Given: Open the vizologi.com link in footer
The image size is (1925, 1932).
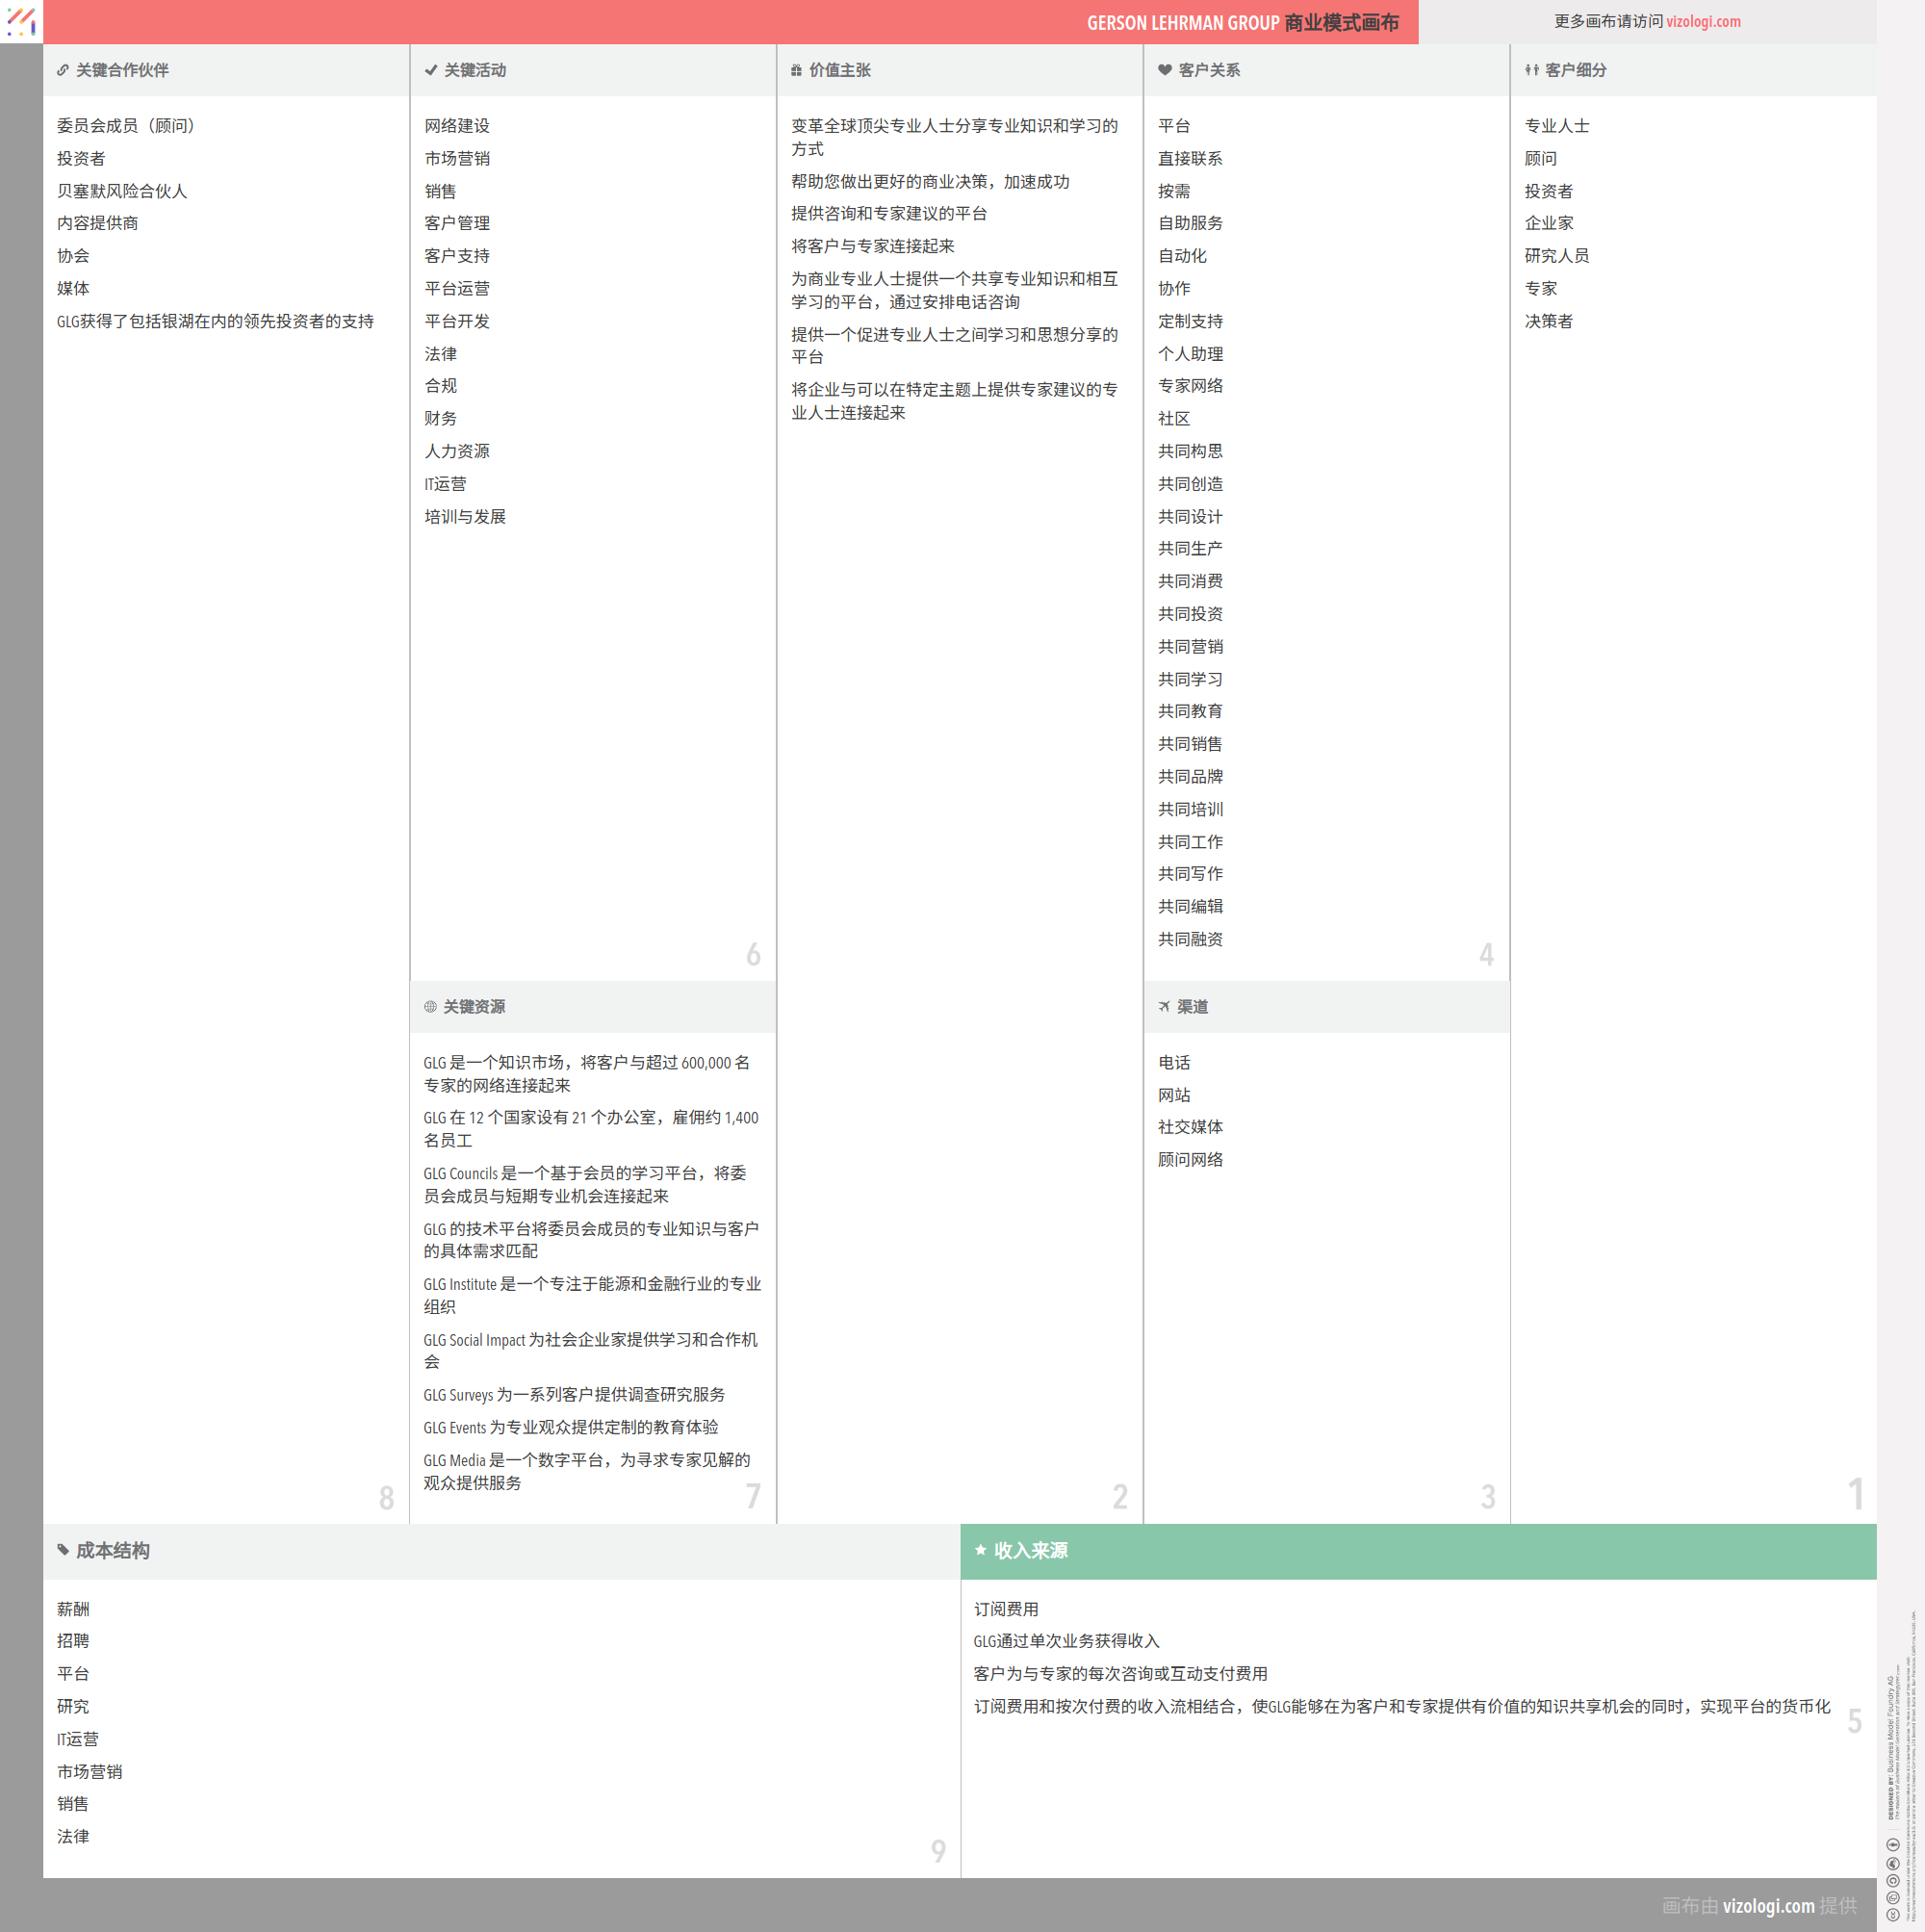Looking at the screenshot, I should pos(1768,1906).
